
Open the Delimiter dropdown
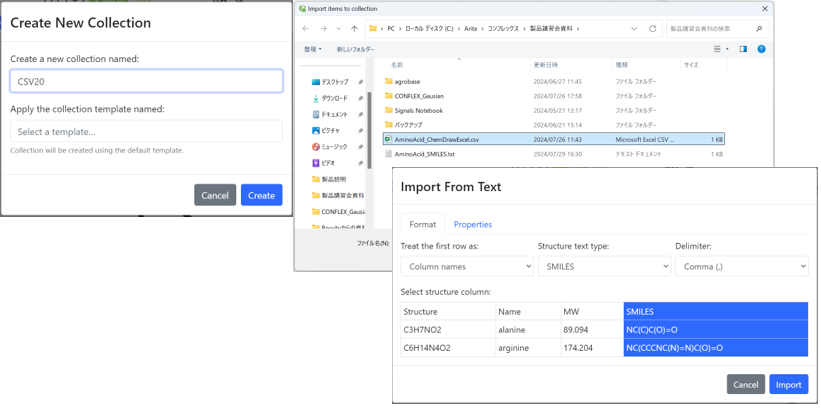(x=741, y=267)
